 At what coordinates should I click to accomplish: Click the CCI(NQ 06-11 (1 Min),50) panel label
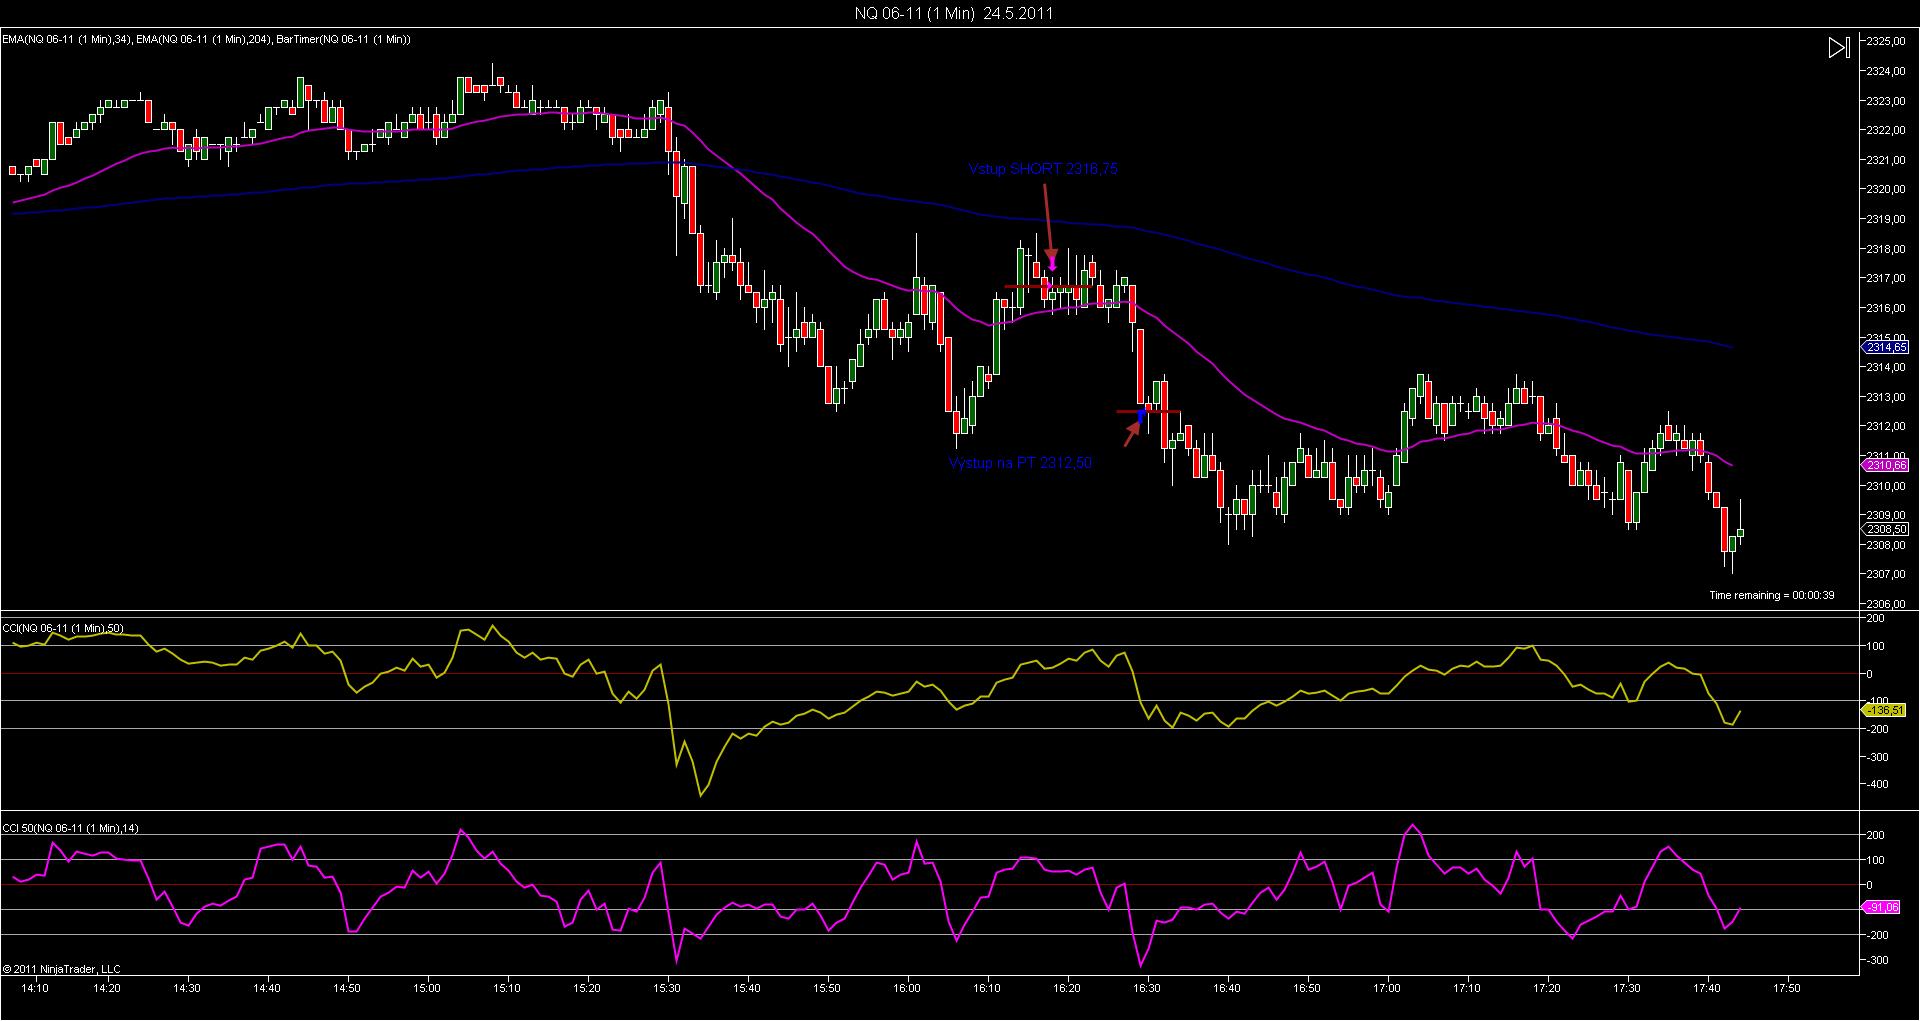click(x=63, y=628)
